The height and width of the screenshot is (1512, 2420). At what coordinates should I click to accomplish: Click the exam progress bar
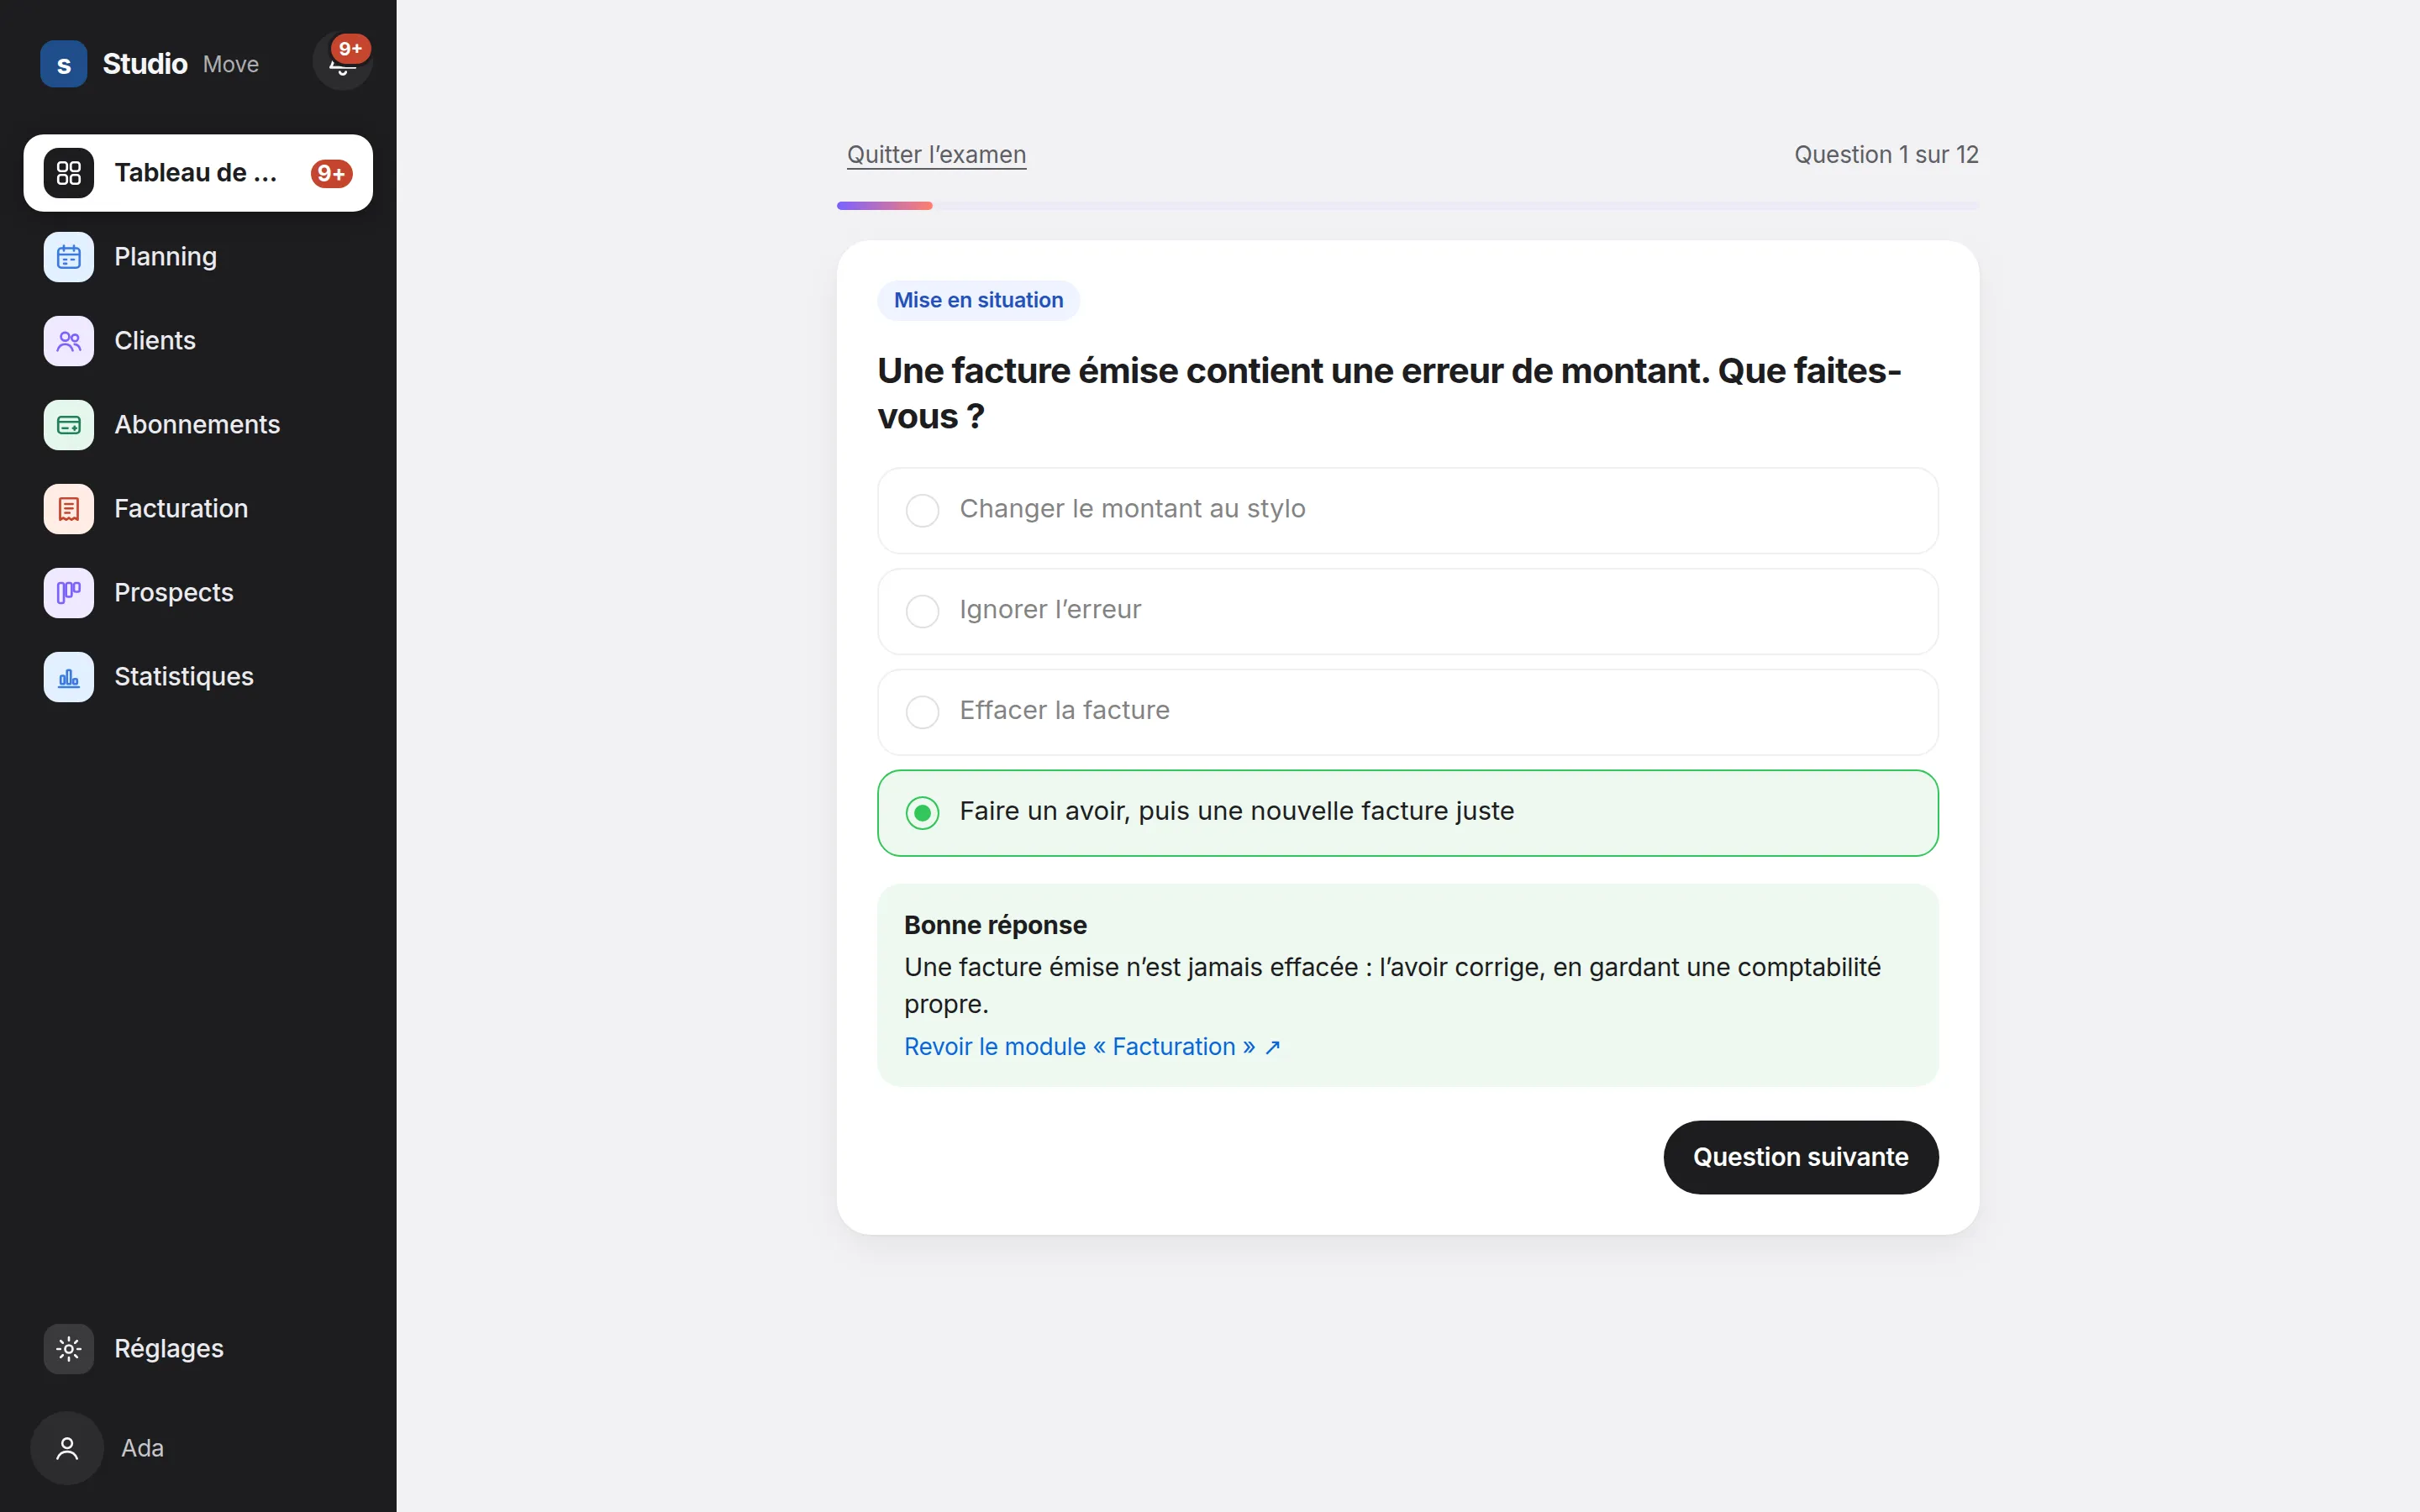click(x=1408, y=206)
